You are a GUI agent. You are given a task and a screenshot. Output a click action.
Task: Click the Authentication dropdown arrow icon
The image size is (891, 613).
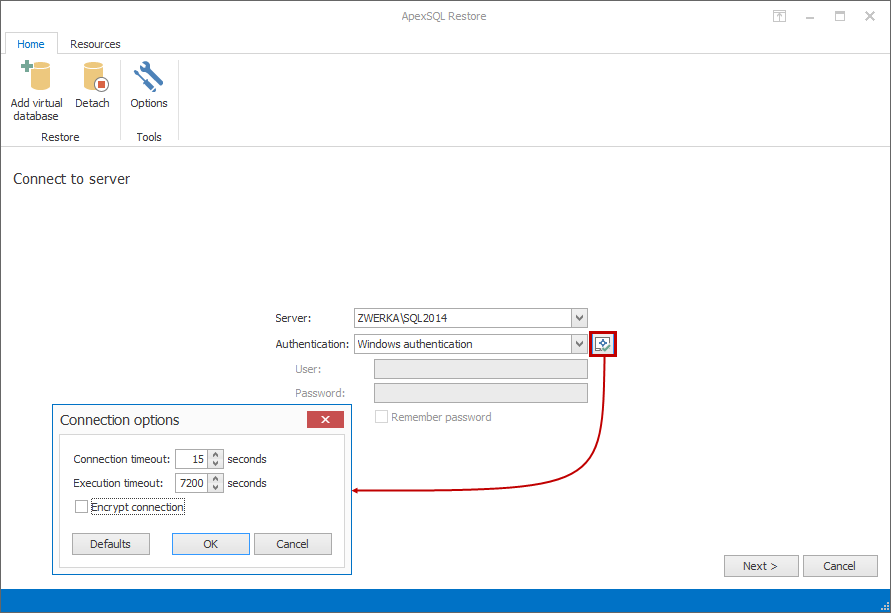pos(578,343)
